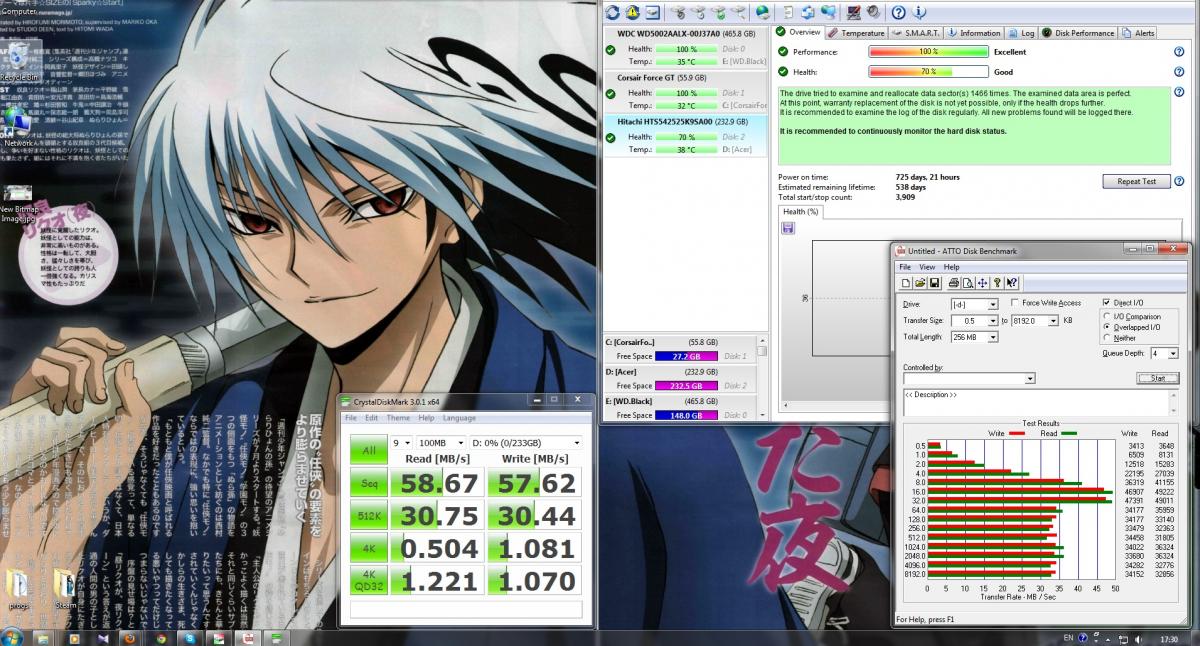
Task: Click the Windows Start orb
Action: pos(13,636)
